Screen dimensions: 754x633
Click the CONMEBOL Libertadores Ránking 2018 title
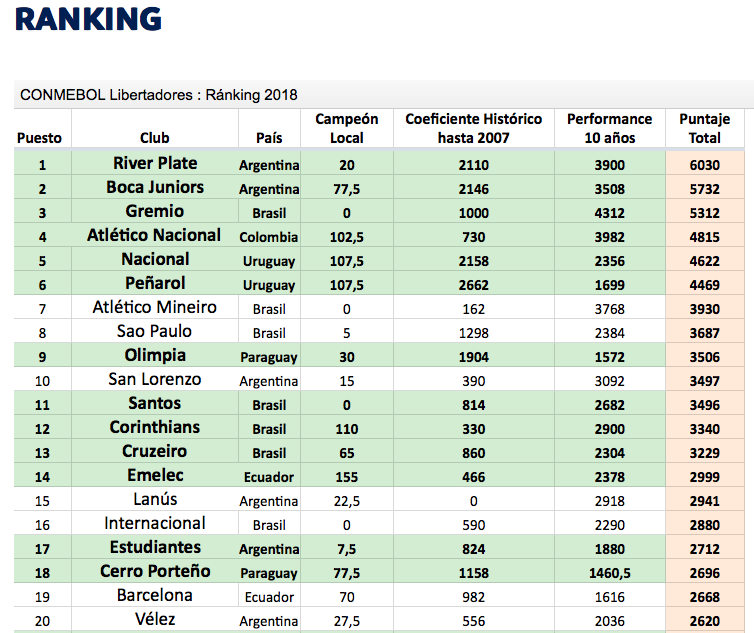158,95
